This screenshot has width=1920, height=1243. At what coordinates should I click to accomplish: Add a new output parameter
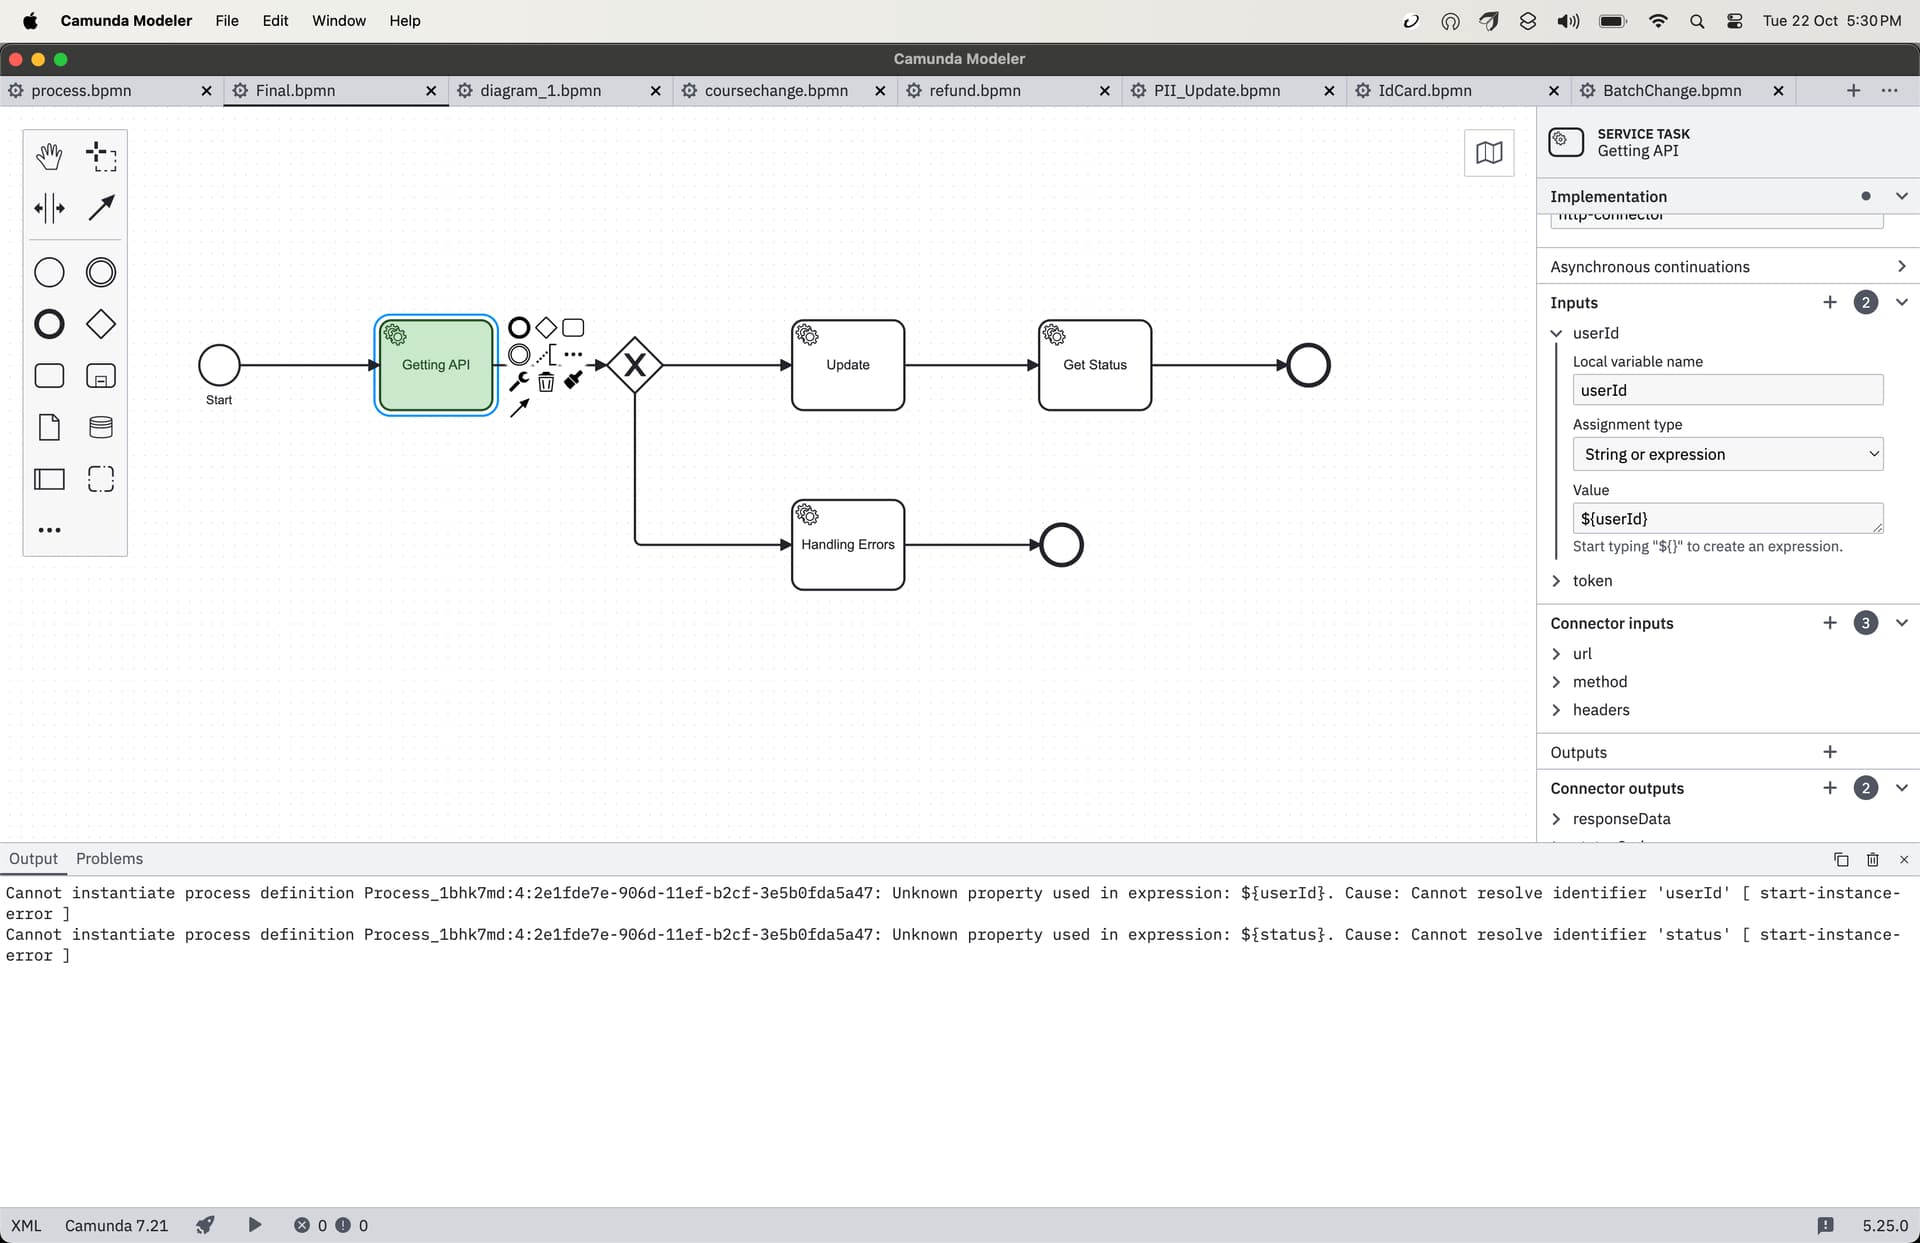1830,752
